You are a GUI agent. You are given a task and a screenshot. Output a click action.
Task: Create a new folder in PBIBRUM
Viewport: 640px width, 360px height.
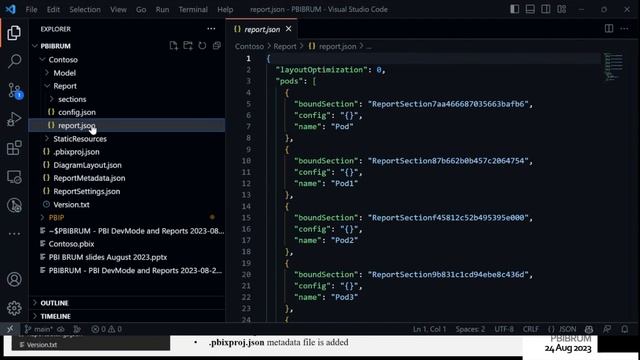pyautogui.click(x=188, y=46)
